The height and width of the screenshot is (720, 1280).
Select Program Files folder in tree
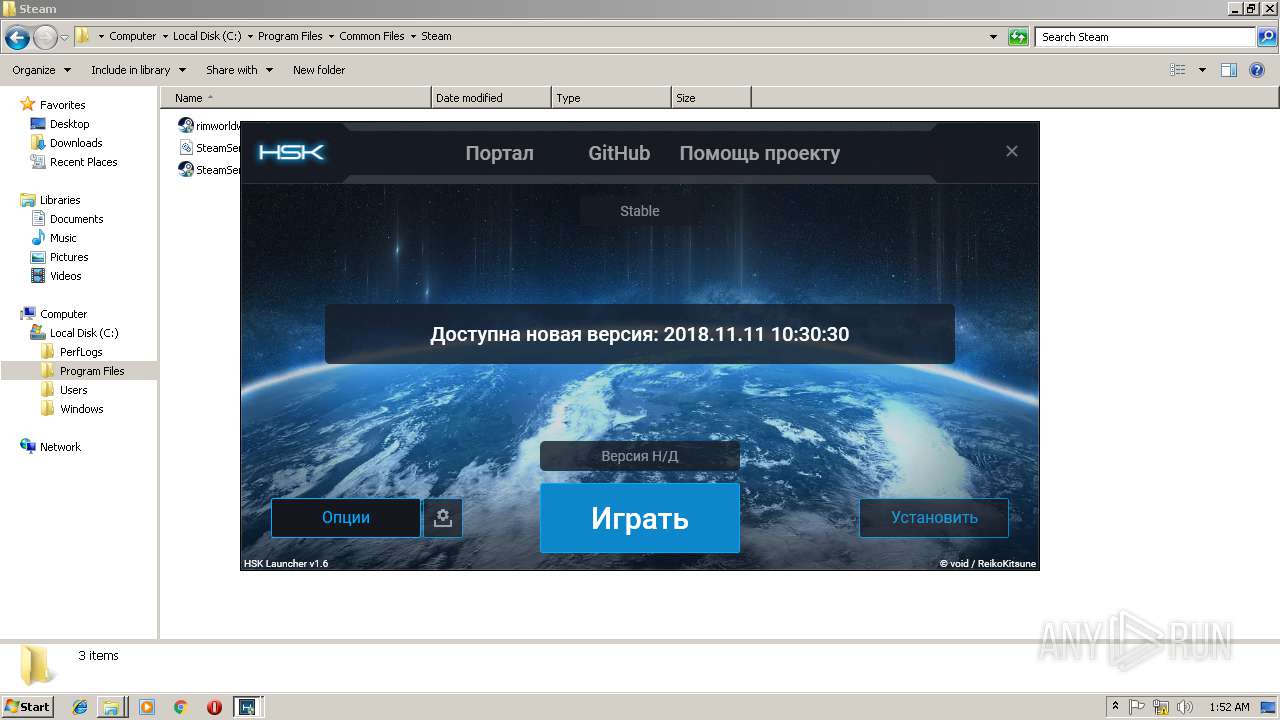click(x=92, y=371)
